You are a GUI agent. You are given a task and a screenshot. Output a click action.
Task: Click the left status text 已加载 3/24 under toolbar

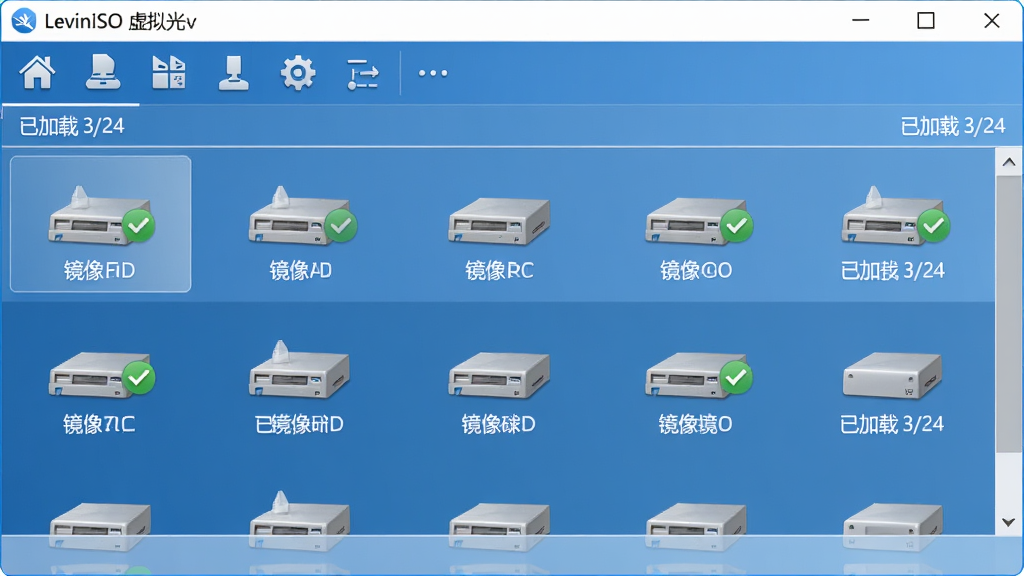click(72, 126)
